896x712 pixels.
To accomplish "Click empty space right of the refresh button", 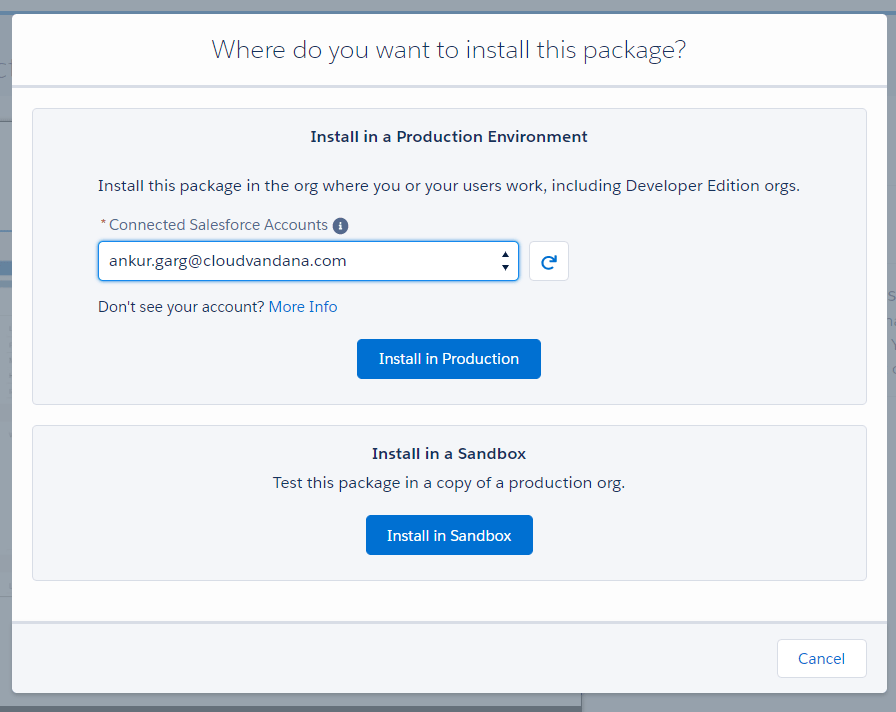I will coord(714,261).
